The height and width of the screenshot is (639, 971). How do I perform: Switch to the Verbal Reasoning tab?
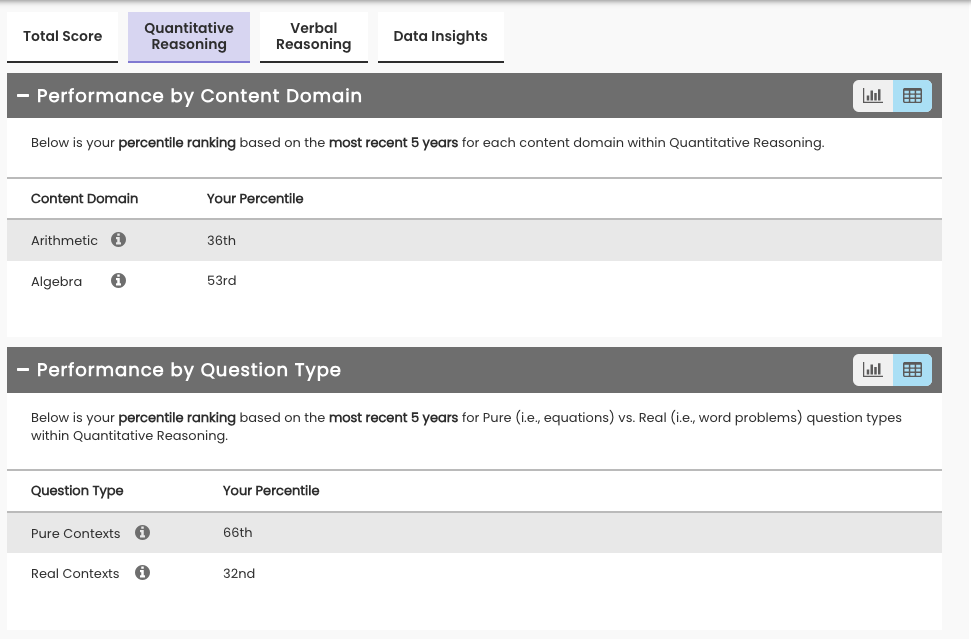313,37
